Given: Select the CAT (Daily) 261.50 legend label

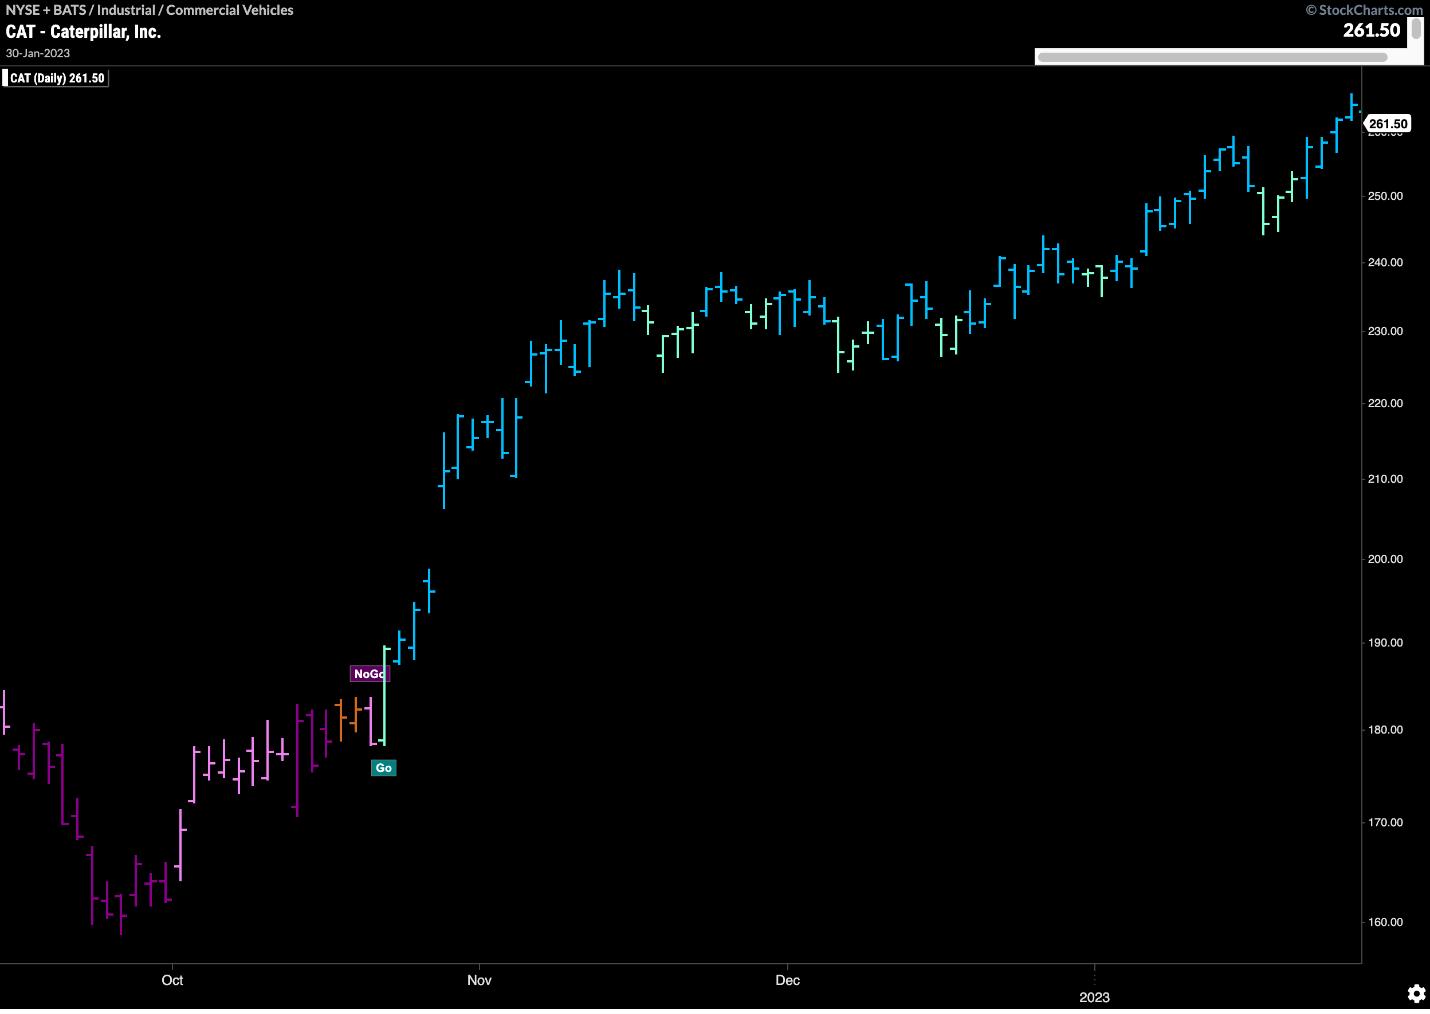Looking at the screenshot, I should pyautogui.click(x=57, y=78).
